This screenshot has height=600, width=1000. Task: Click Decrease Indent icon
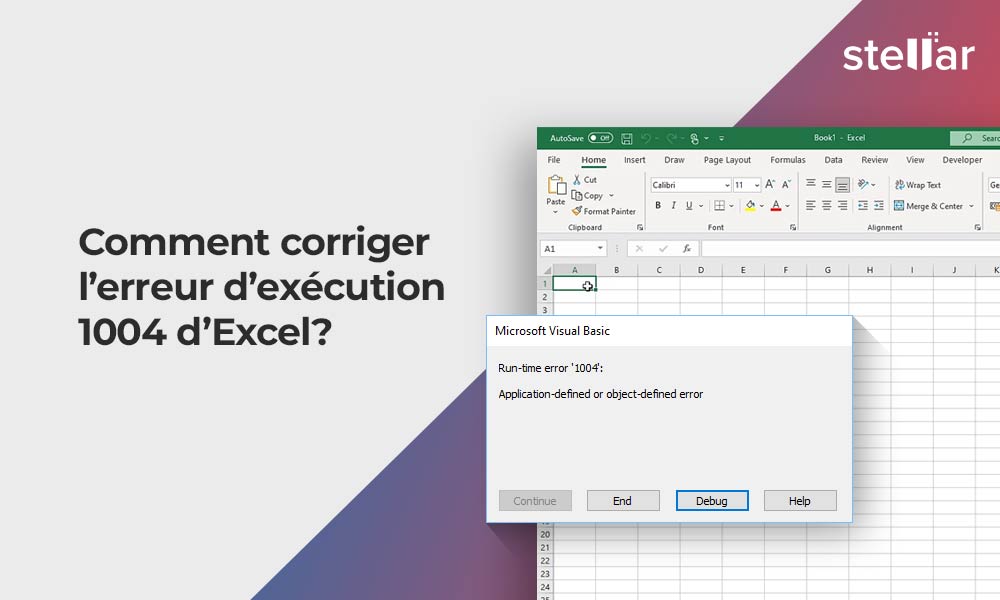tap(863, 205)
